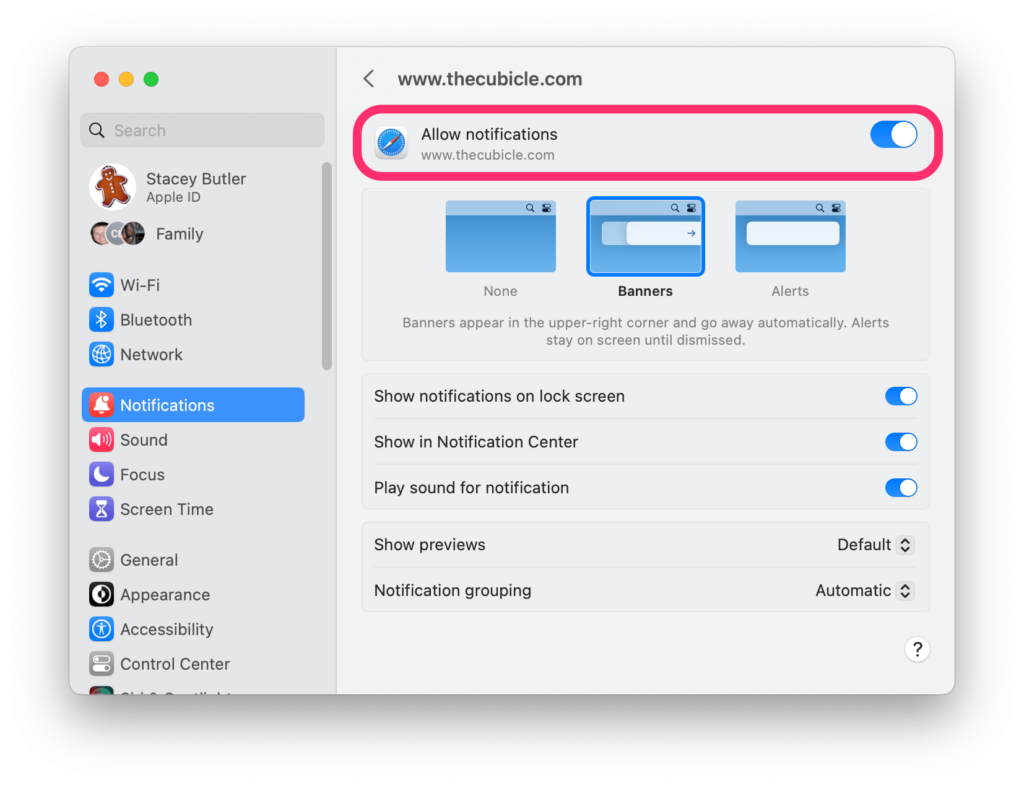Image resolution: width=1024 pixels, height=786 pixels.
Task: Open Accessibility settings label
Action: click(167, 629)
